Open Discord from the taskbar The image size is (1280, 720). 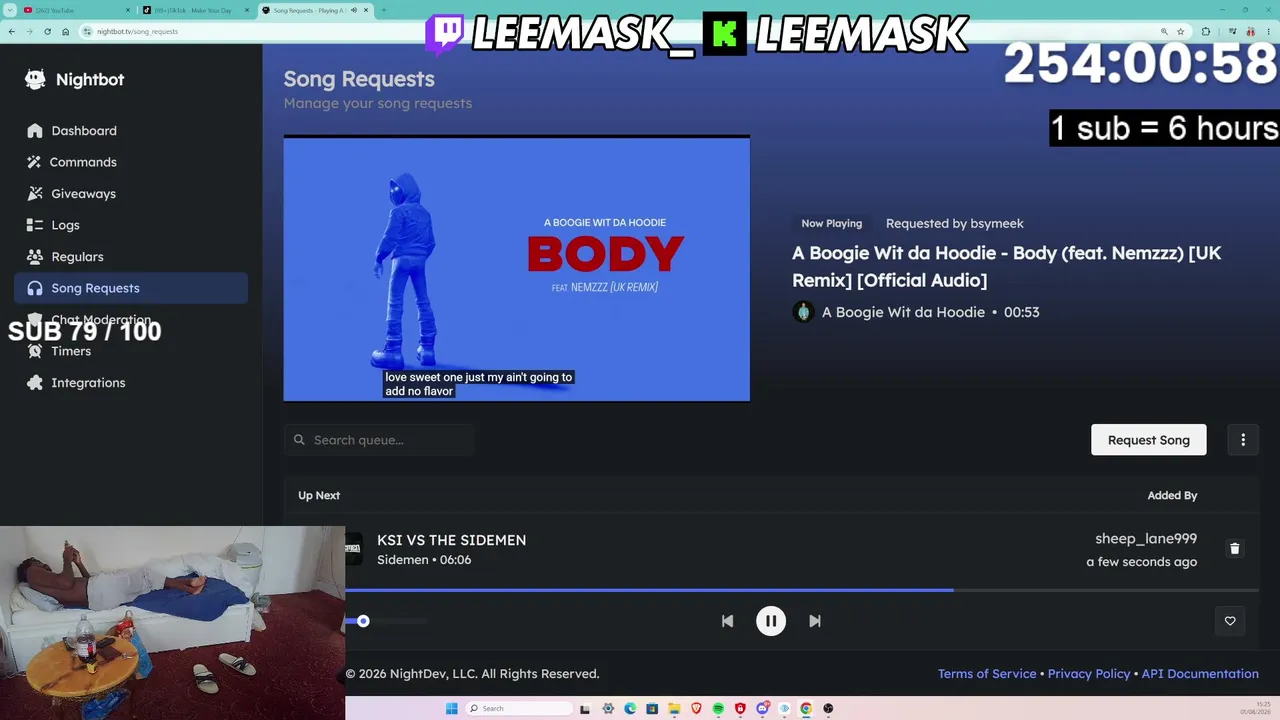coord(762,709)
